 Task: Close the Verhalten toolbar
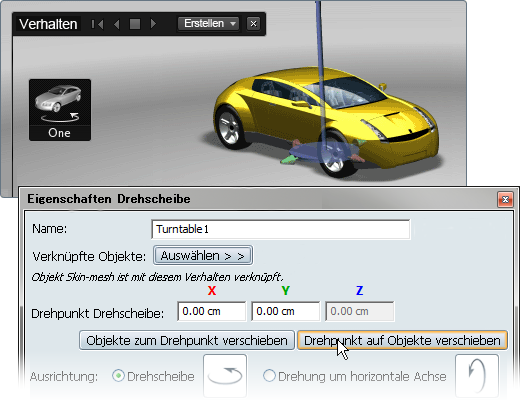[253, 24]
